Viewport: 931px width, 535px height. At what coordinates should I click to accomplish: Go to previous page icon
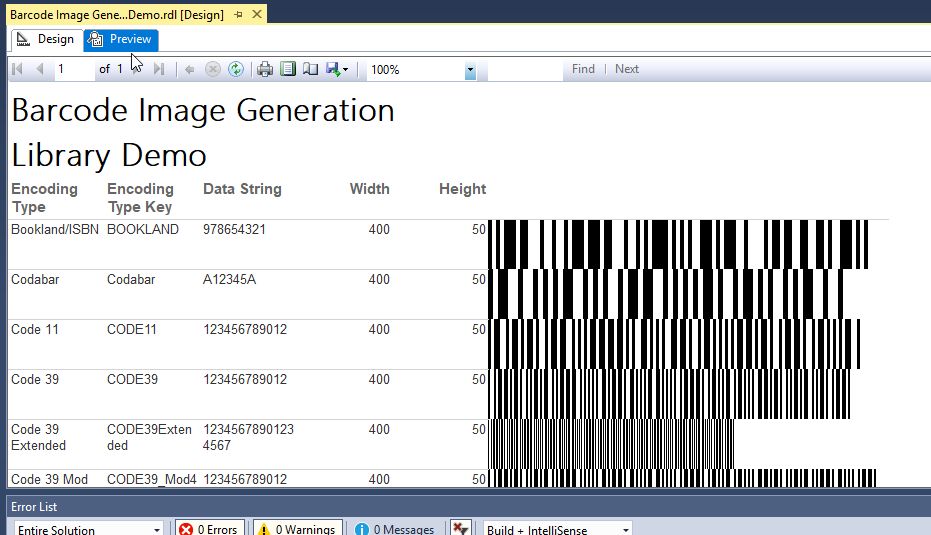point(40,69)
